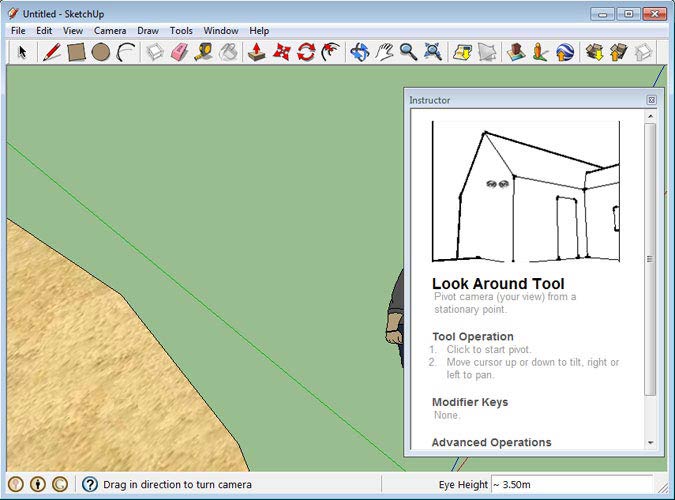Click the Instructor panel scroll down arrow
675x500 pixels.
click(x=651, y=441)
